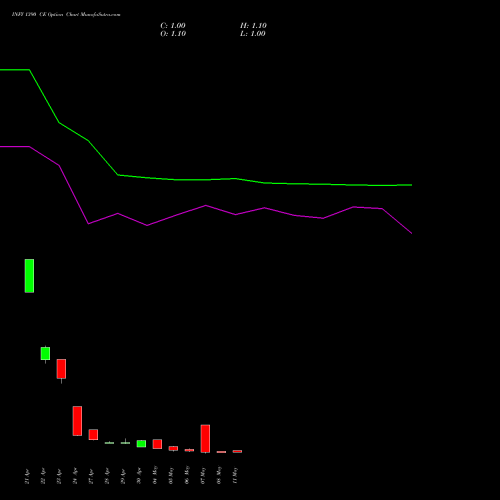The height and width of the screenshot is (500, 500).
Task: Select the 11 May date label
Action: [x=235, y=475]
